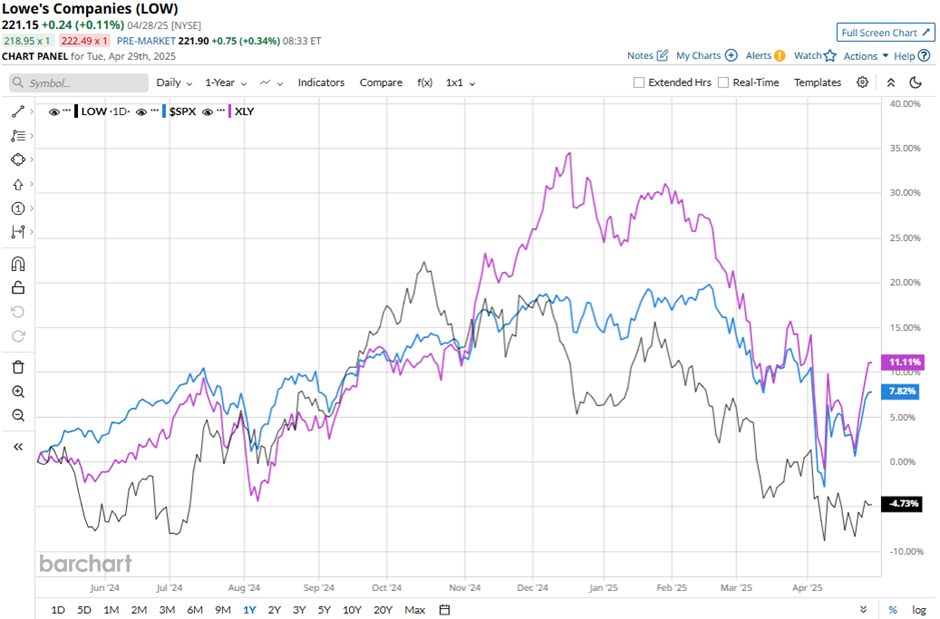Toggle visibility of XLY series

click(207, 111)
